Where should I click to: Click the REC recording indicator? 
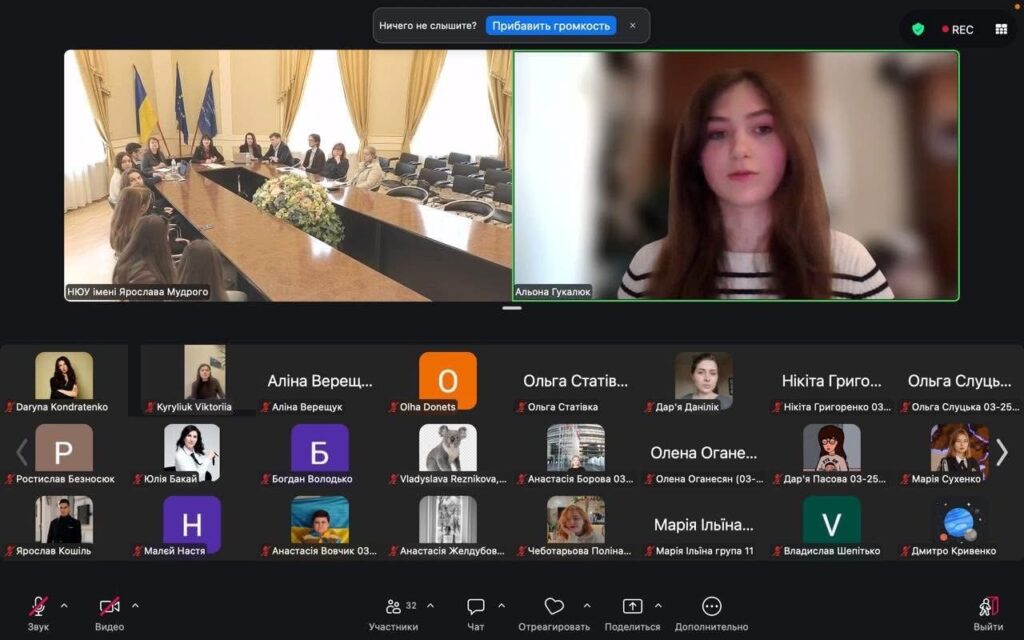(957, 29)
